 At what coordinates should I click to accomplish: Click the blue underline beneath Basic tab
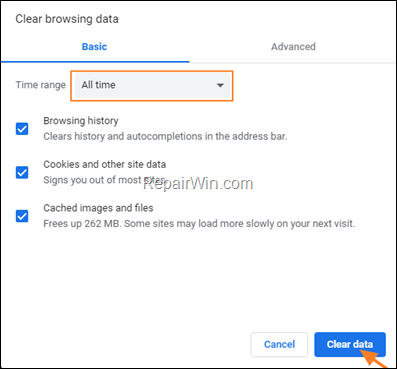pyautogui.click(x=95, y=62)
